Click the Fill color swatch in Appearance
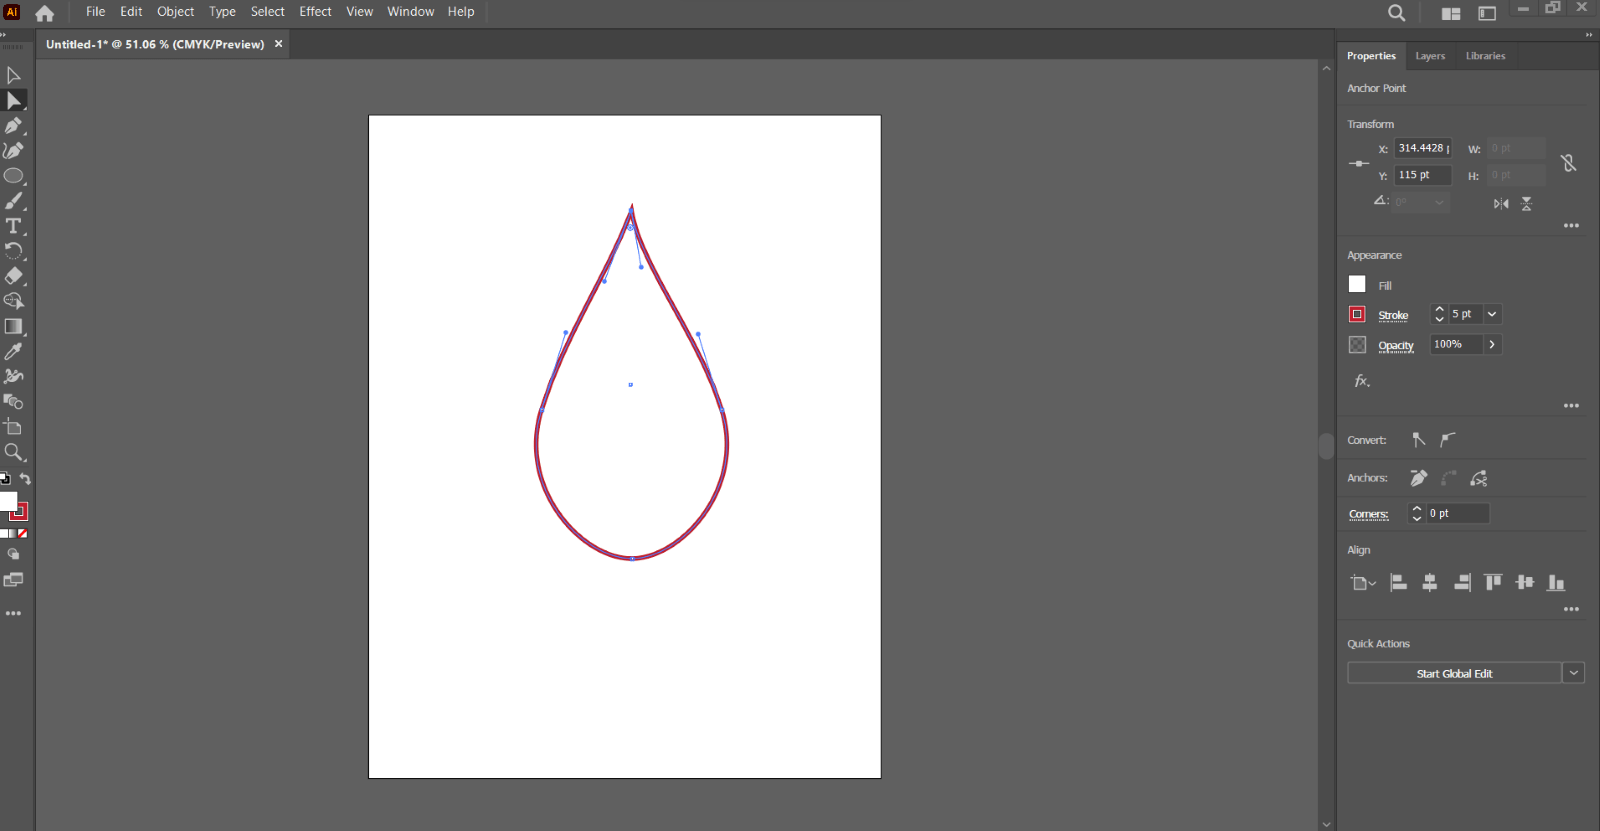 pos(1357,284)
